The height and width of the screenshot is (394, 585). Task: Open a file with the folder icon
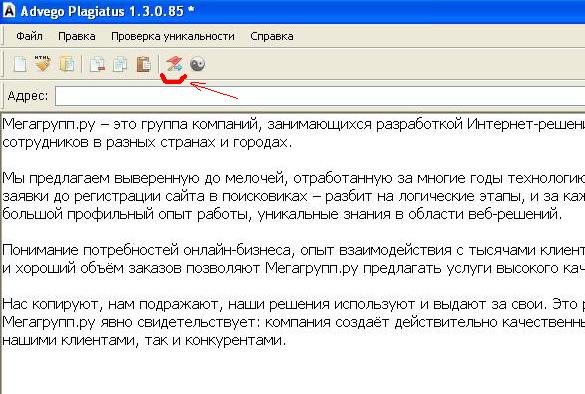67,64
